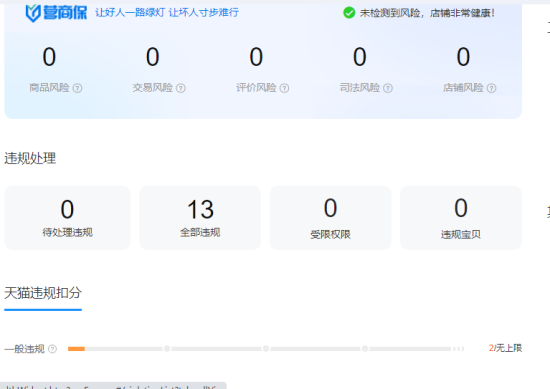The height and width of the screenshot is (389, 550).
Task: Click the 交易风险 count value
Action: point(153,57)
